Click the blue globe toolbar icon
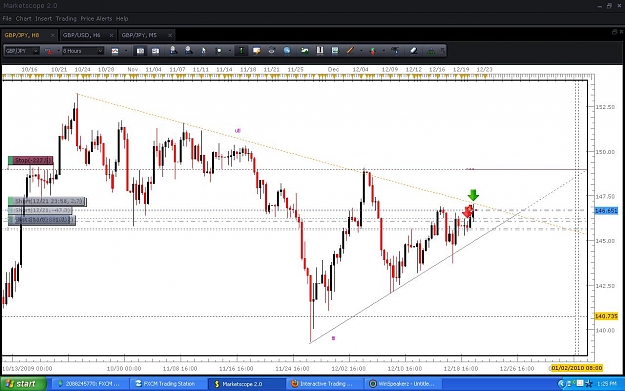625x391 pixels. pos(287,50)
